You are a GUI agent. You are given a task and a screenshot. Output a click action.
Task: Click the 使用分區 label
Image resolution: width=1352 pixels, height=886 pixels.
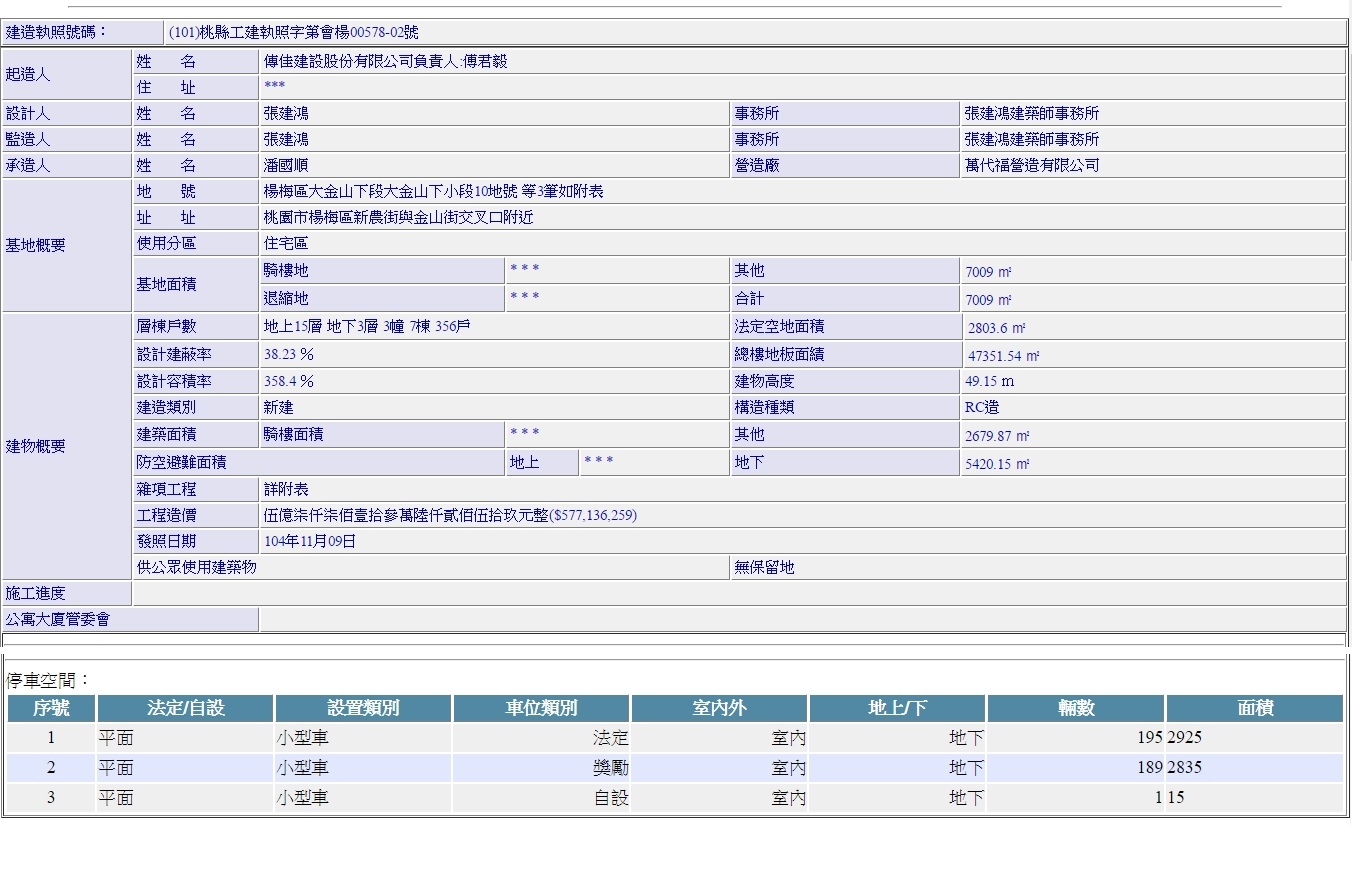[166, 243]
